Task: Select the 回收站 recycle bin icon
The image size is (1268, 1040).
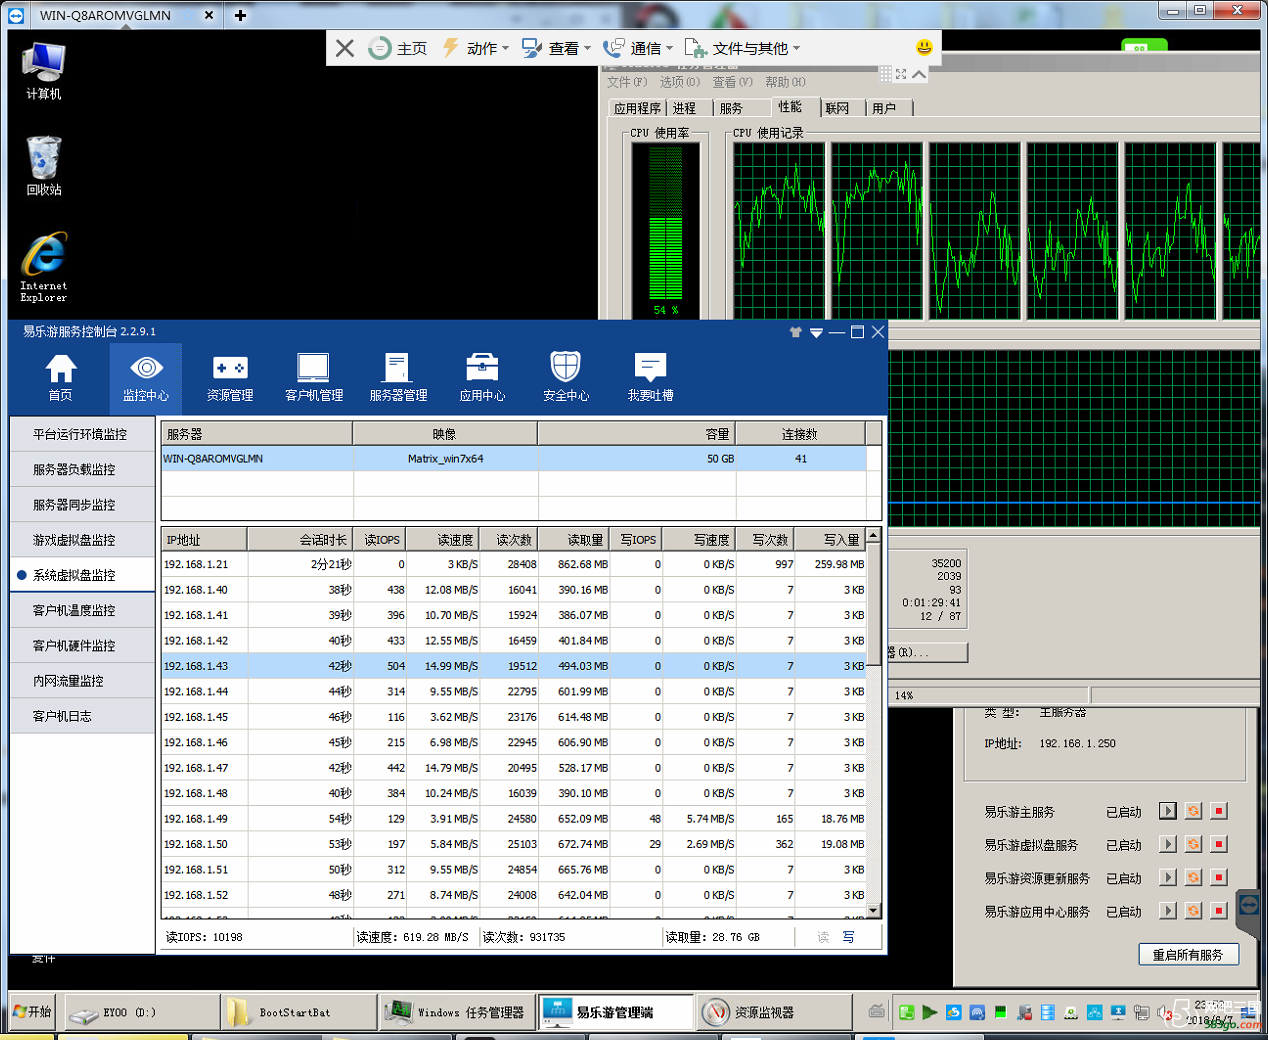Action: pyautogui.click(x=44, y=166)
